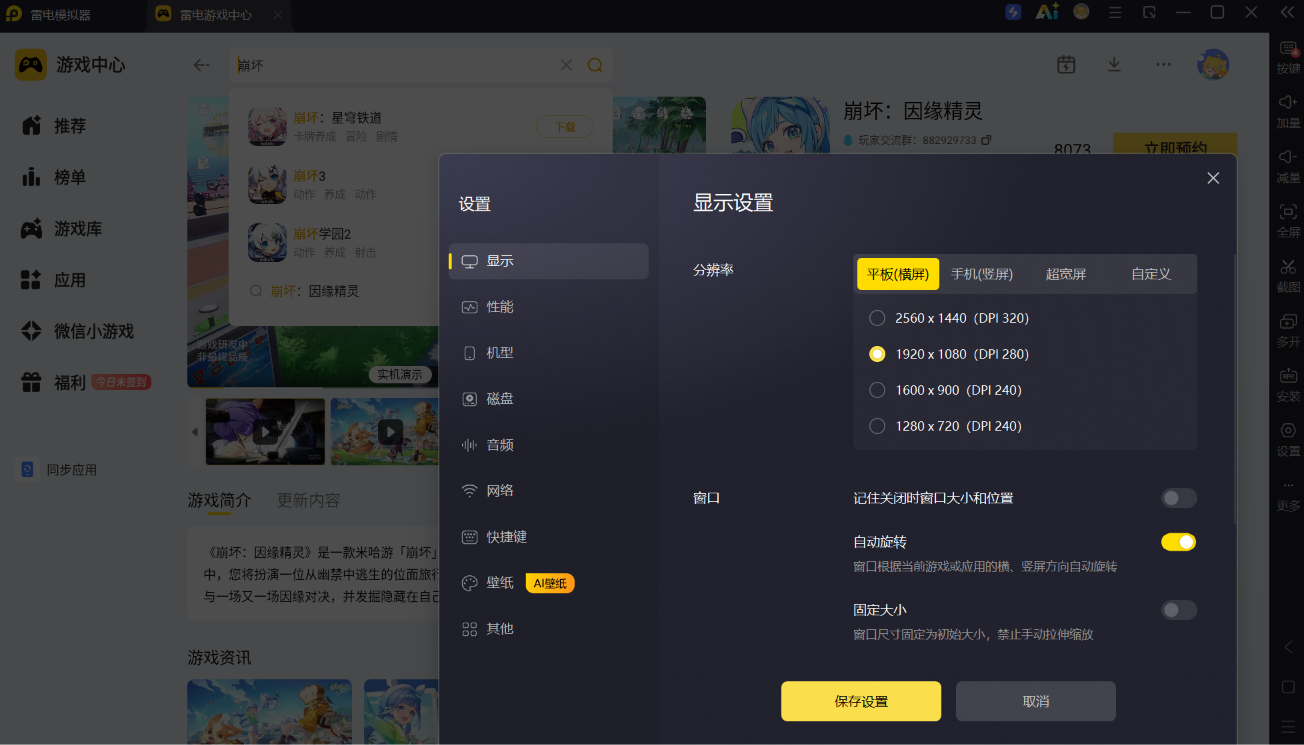
Task: Open the calendar reservation icon
Action: click(x=1066, y=64)
